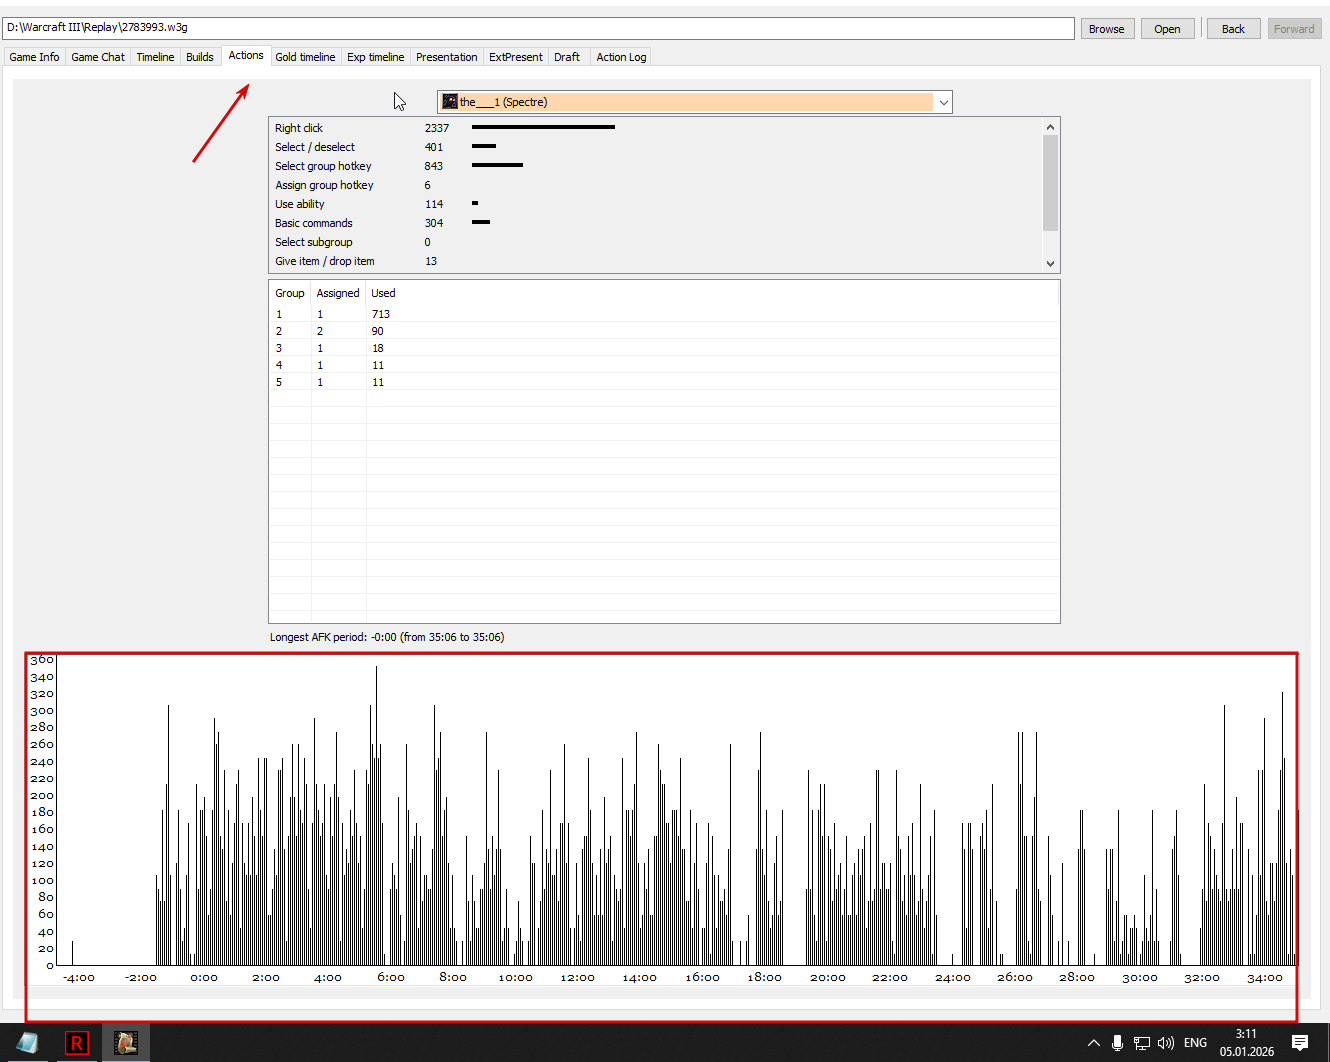1330x1062 pixels.
Task: Switch to the Game Chat tab
Action: pos(98,57)
